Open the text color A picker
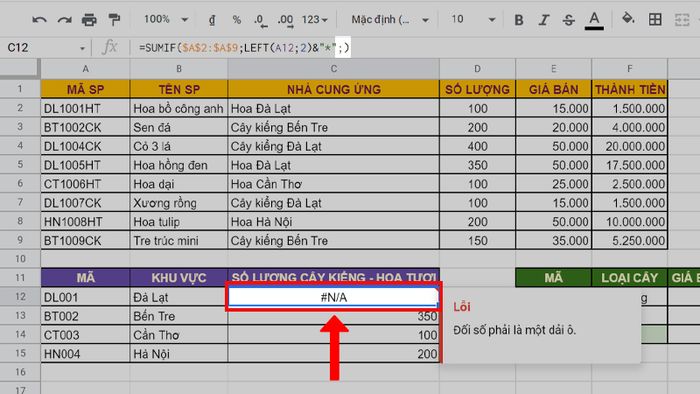This screenshot has width=700, height=394. point(594,21)
